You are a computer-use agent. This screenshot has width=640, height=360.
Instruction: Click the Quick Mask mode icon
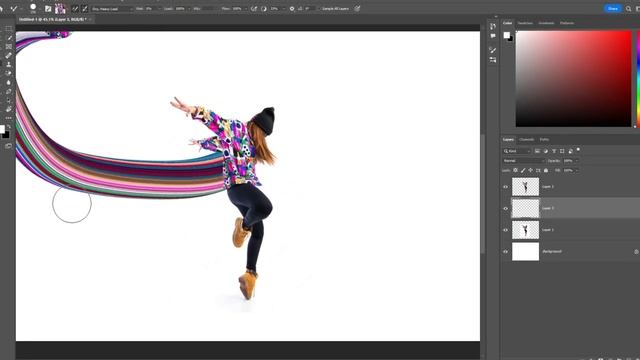coord(9,146)
